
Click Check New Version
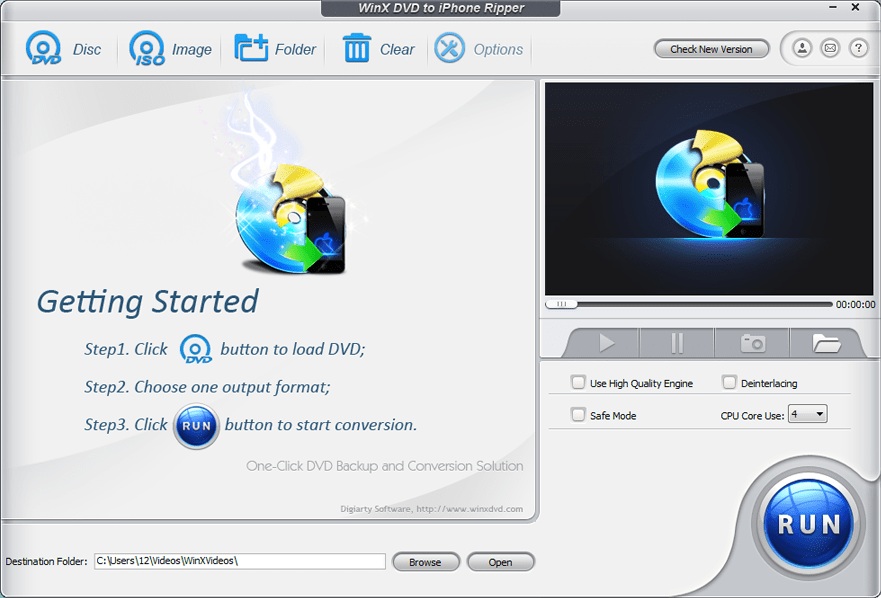coord(711,48)
